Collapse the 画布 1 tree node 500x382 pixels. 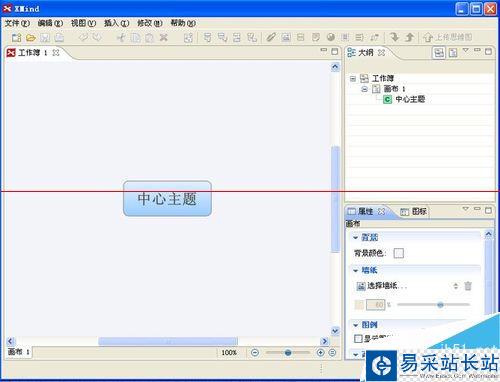tap(365, 89)
